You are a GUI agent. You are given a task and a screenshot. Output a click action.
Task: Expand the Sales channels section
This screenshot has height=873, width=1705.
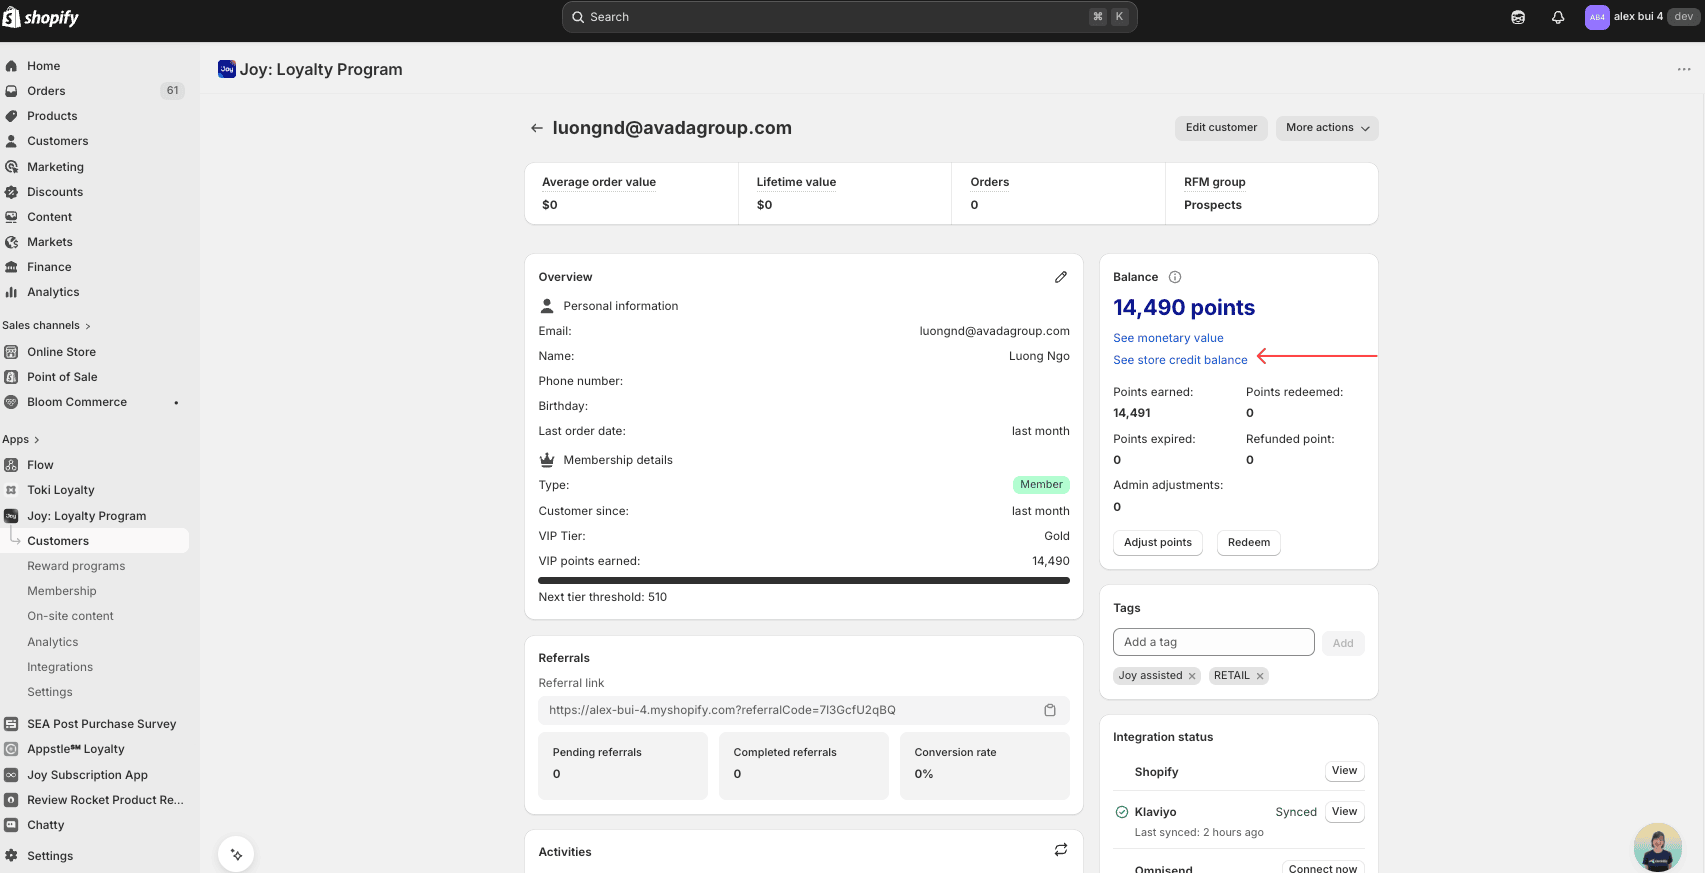(x=46, y=325)
